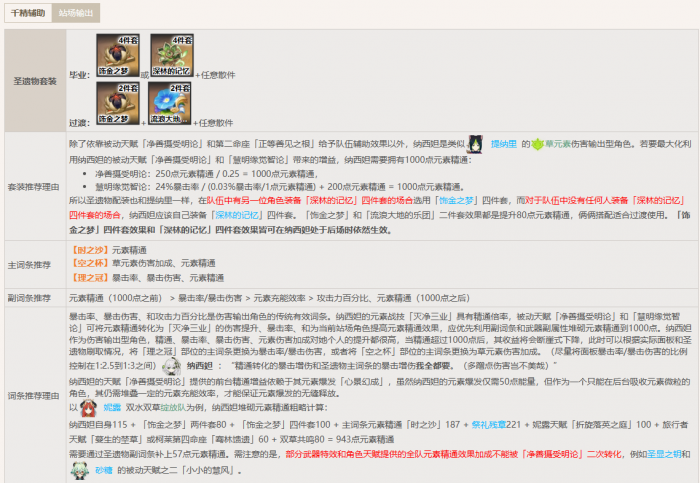700x483 pixels.
Task: Click the 毕业: label
Action: tap(79, 75)
